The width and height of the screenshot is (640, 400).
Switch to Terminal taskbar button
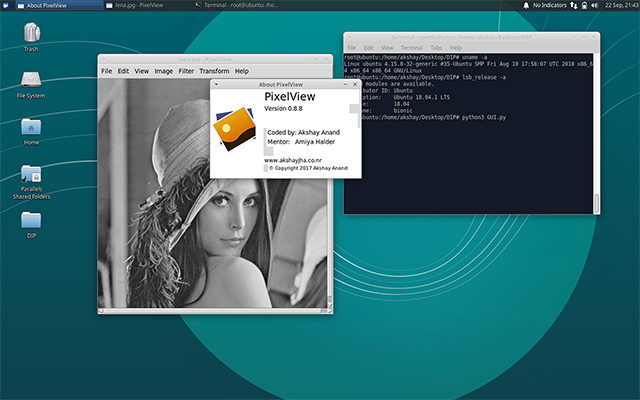click(237, 5)
